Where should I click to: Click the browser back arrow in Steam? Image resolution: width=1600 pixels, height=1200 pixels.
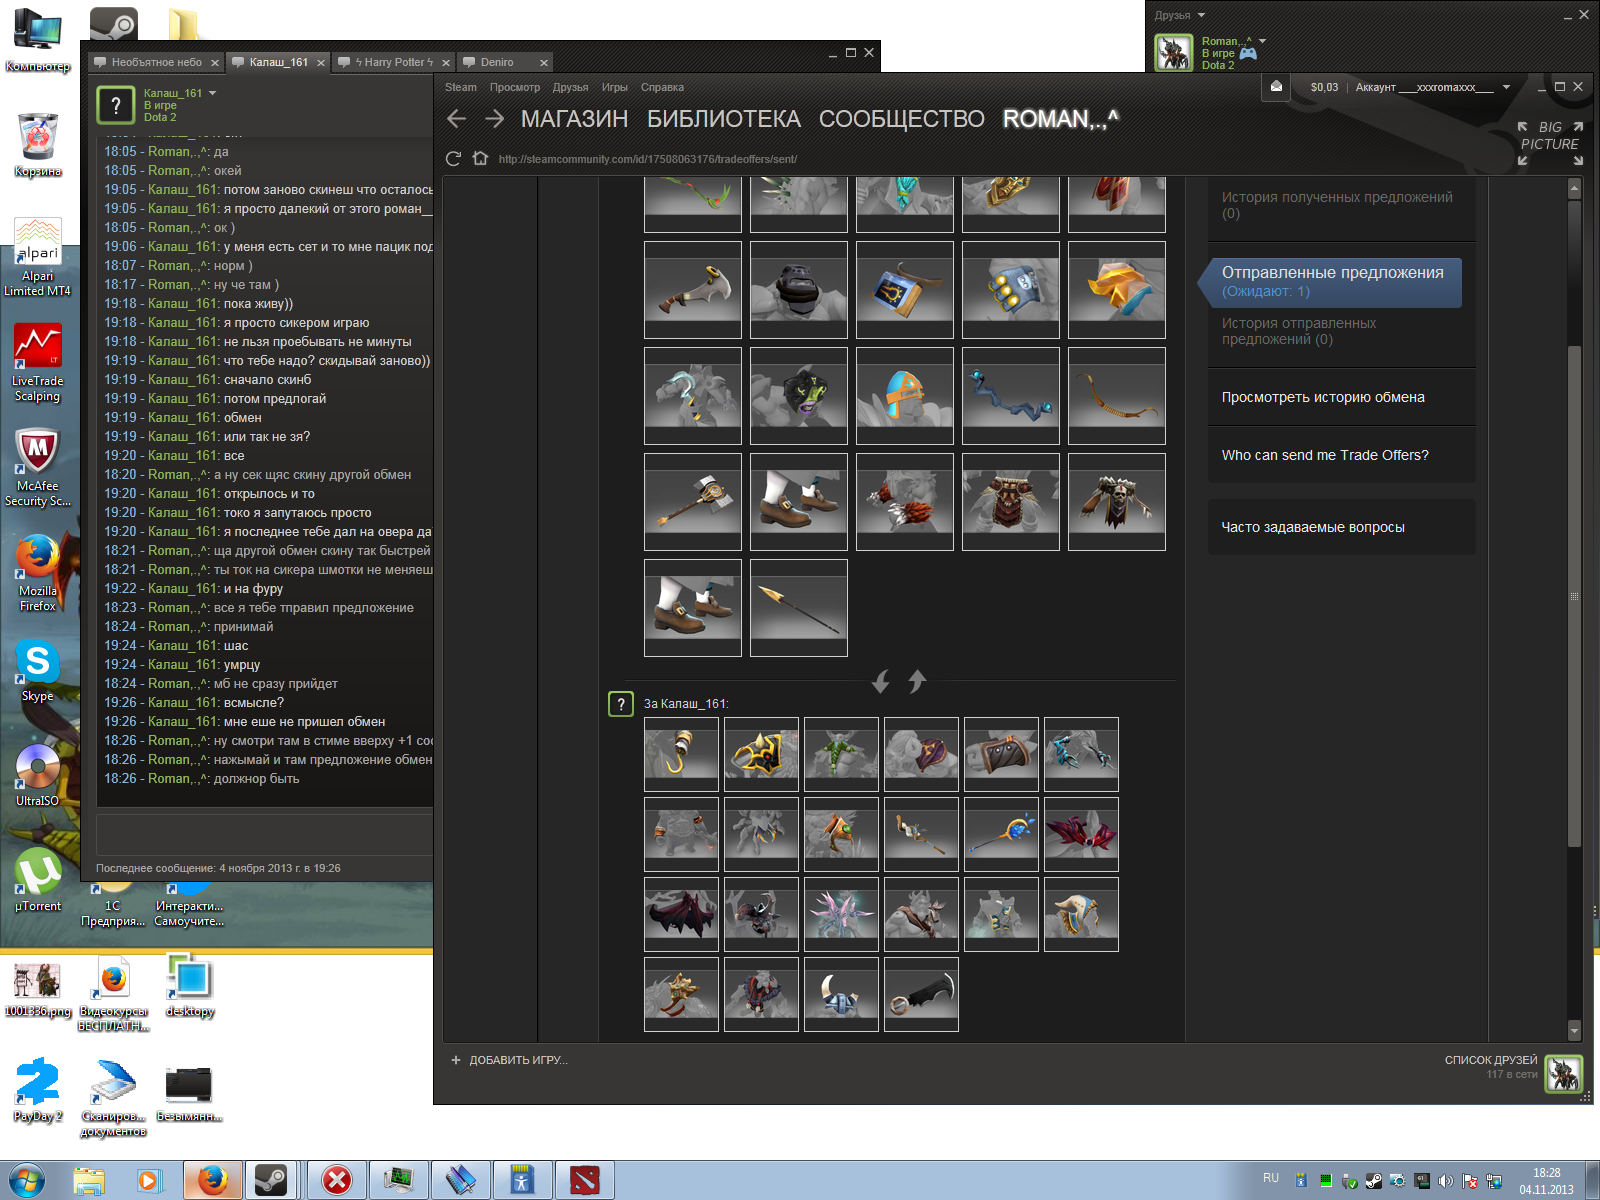pos(457,119)
